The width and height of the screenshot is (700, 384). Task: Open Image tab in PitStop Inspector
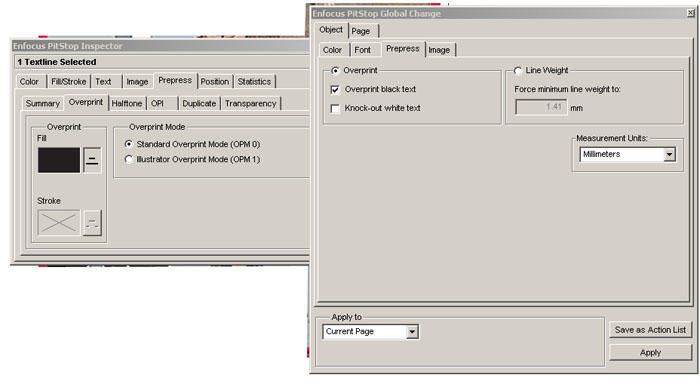137,82
